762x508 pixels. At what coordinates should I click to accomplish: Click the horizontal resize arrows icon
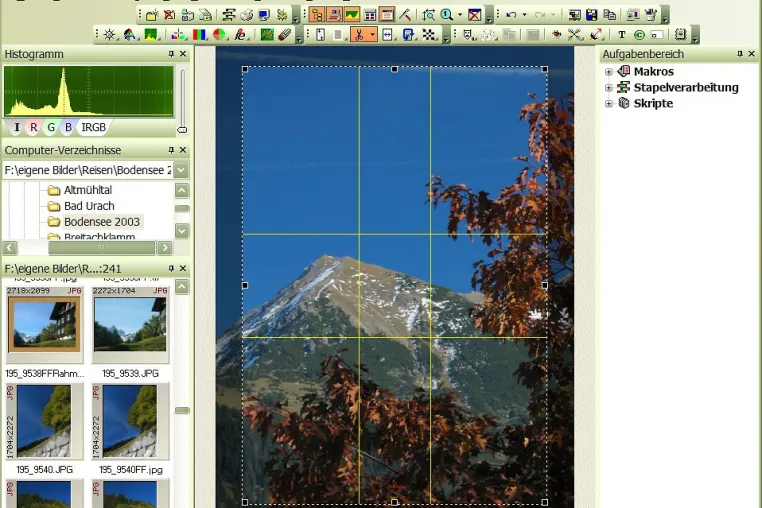tap(387, 35)
